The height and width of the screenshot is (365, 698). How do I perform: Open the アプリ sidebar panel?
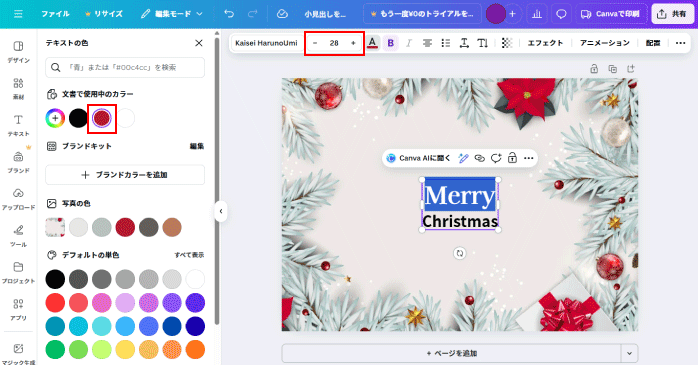pyautogui.click(x=18, y=309)
